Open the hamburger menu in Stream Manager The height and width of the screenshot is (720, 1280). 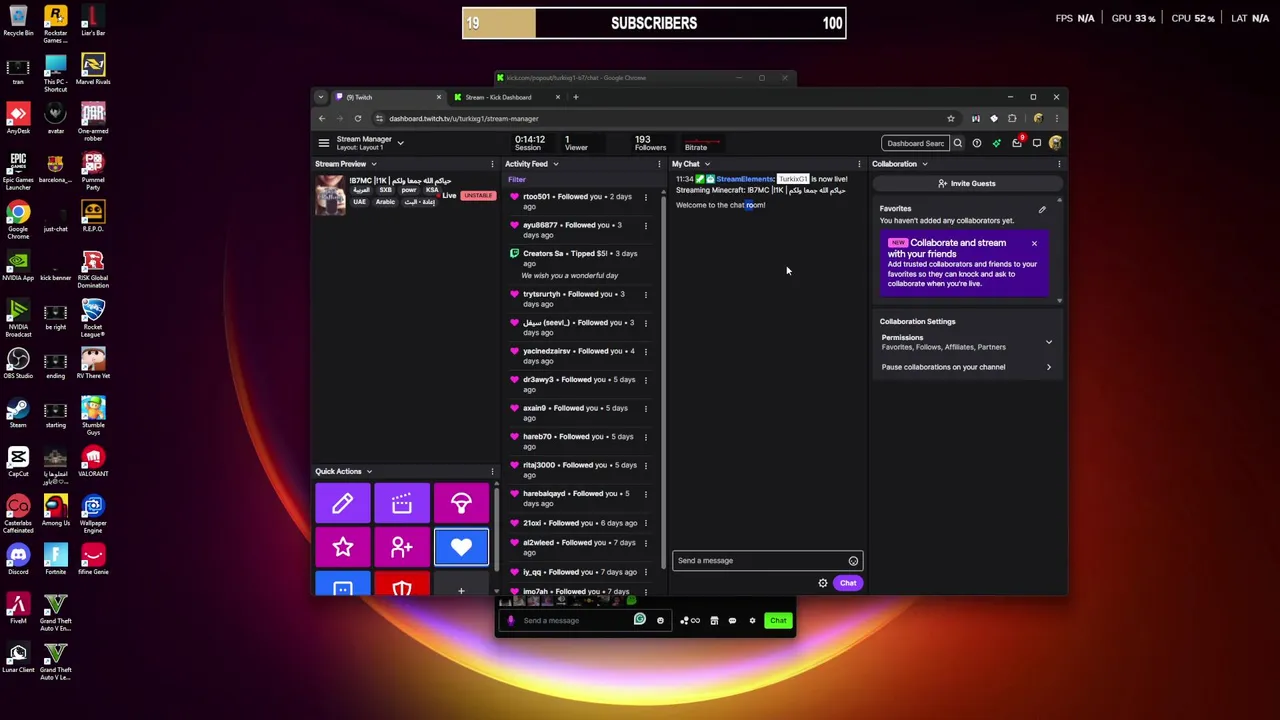pyautogui.click(x=323, y=143)
